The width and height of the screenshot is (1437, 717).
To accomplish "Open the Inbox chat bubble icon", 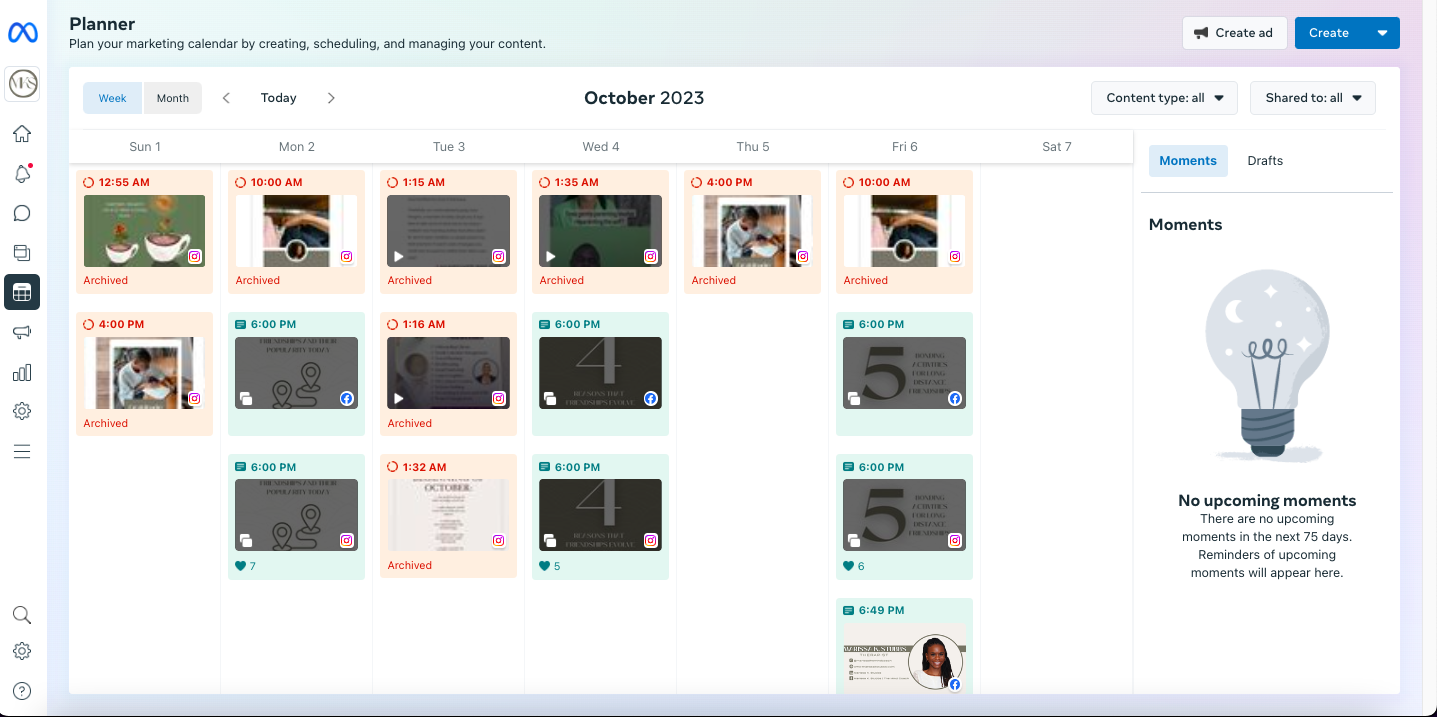I will [x=22, y=213].
